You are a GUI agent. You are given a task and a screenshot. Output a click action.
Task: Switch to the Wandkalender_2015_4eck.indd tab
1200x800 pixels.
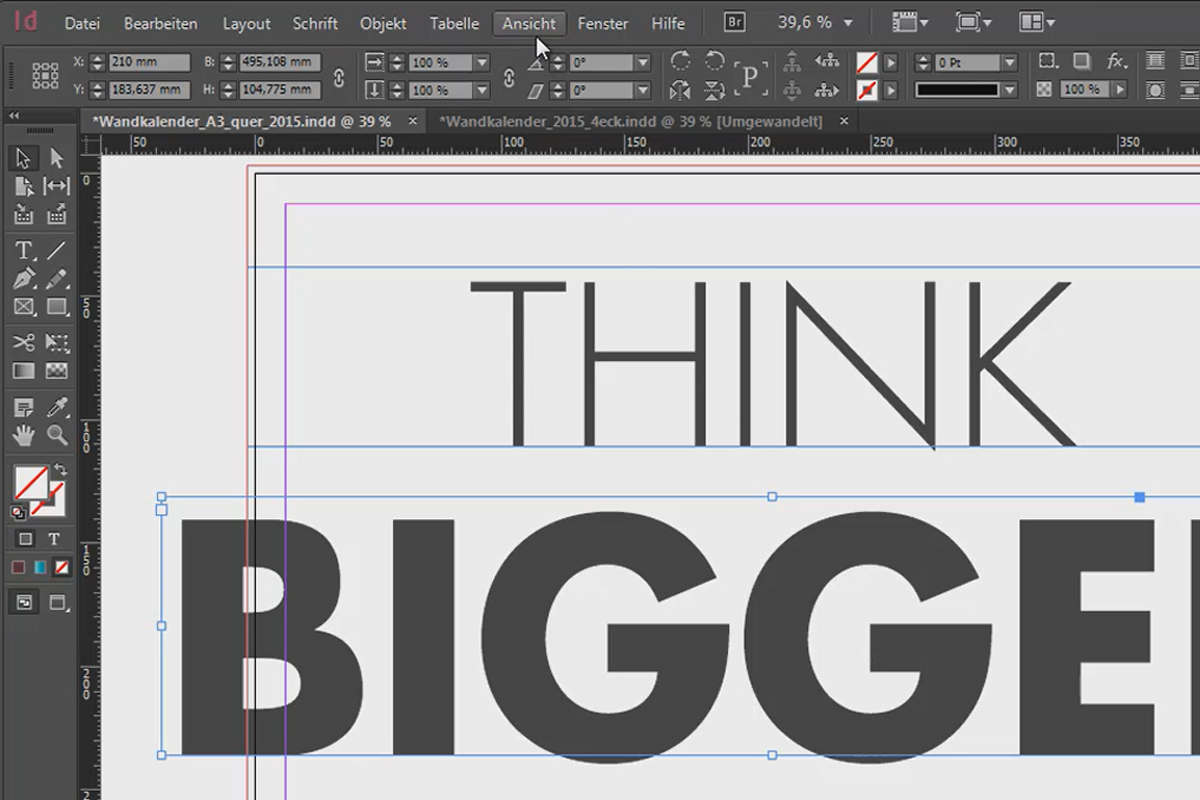click(x=631, y=121)
